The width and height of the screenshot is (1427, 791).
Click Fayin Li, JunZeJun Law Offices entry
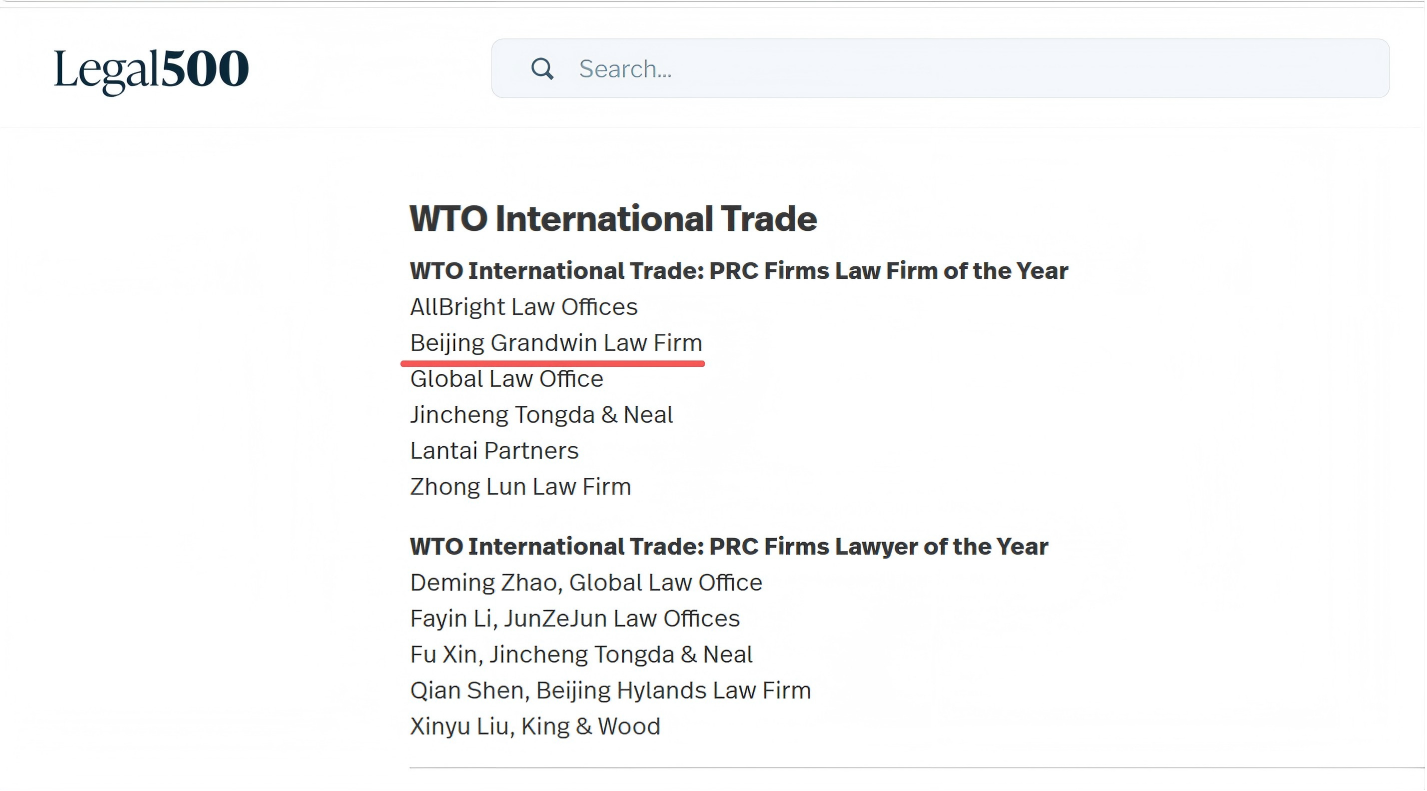(575, 619)
